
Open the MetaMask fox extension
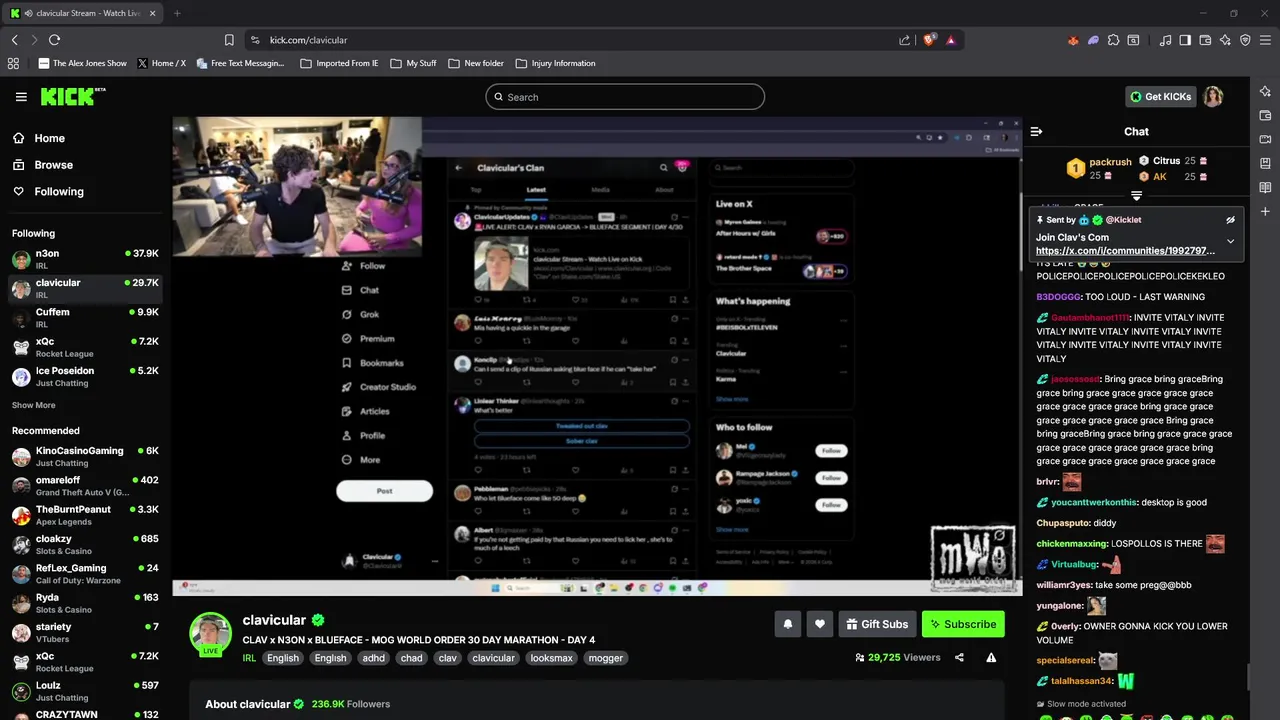(1073, 40)
